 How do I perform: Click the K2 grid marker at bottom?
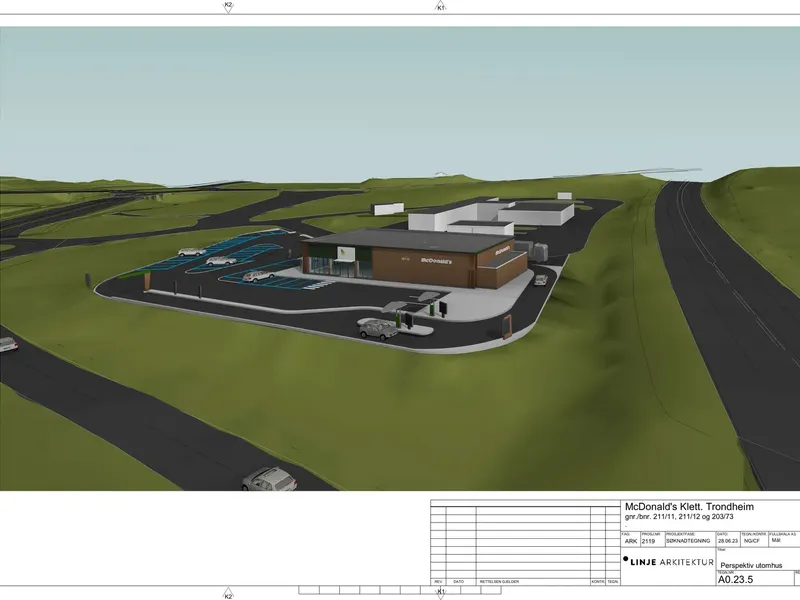tap(228, 595)
